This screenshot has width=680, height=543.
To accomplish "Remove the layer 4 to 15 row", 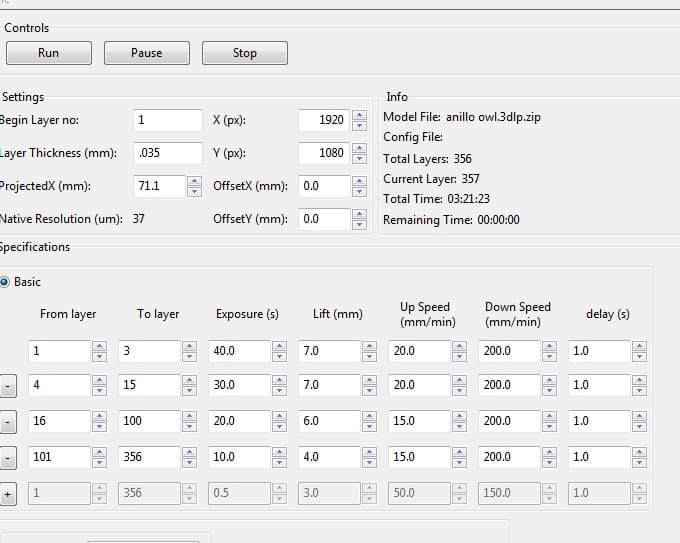I will (x=8, y=385).
